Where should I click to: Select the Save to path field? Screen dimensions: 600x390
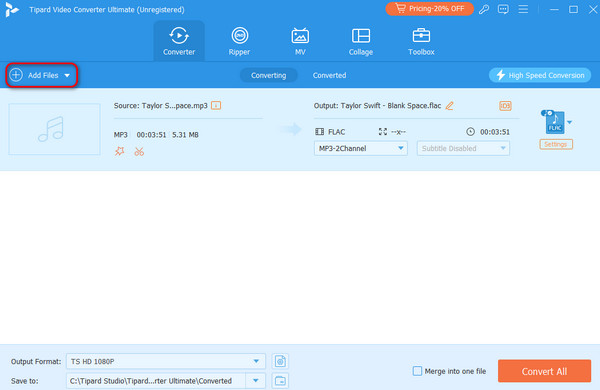point(156,381)
